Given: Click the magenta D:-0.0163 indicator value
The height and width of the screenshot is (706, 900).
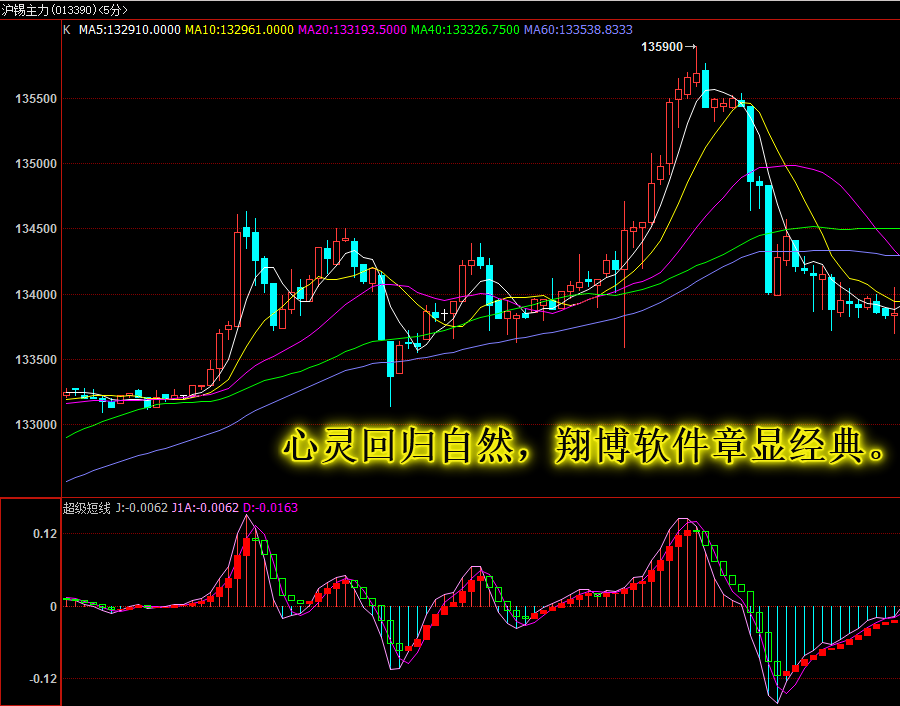Looking at the screenshot, I should tap(270, 508).
